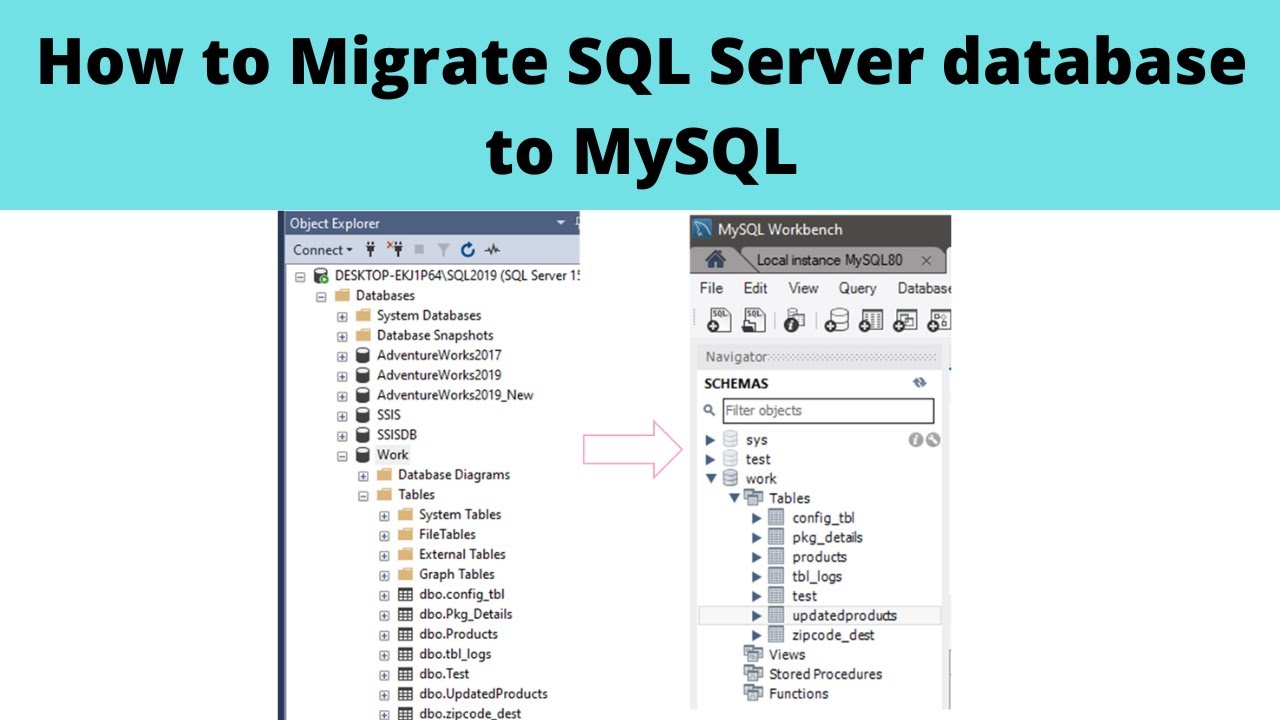Select the SSIS database in Object Explorer
Viewport: 1280px width, 720px height.
[x=388, y=415]
